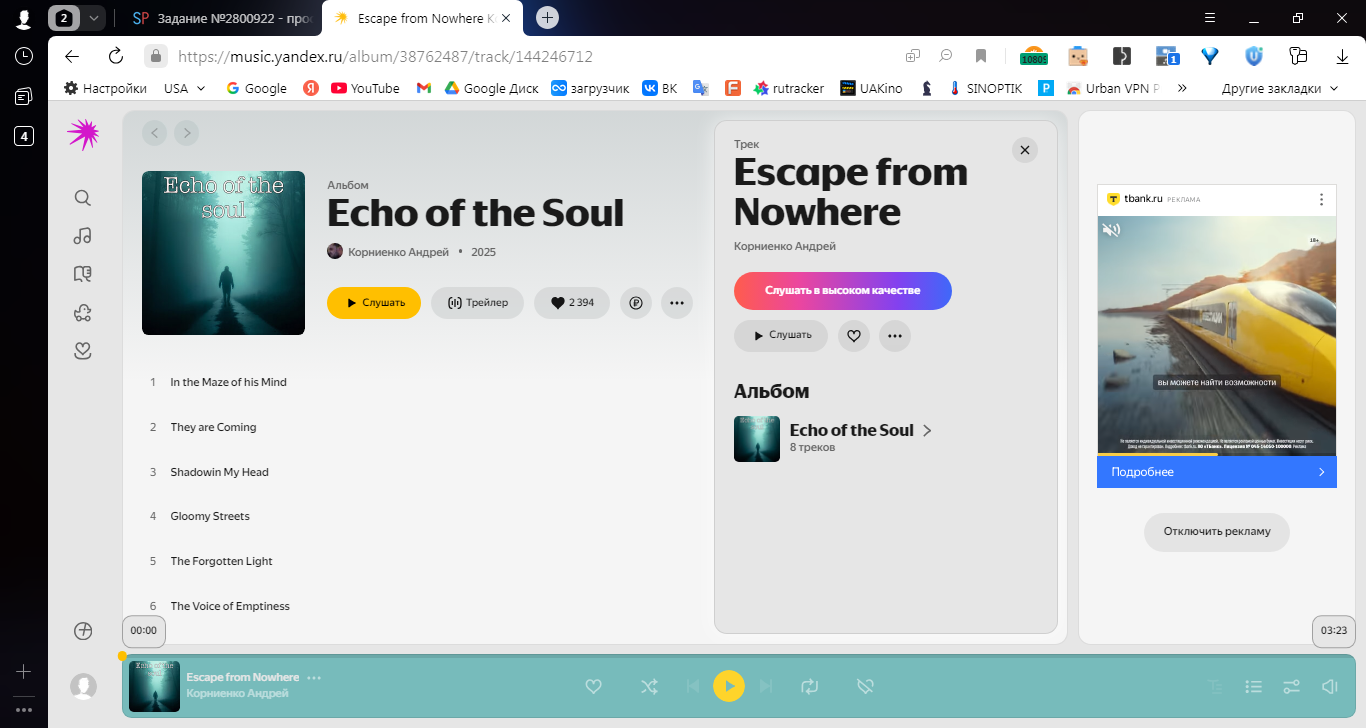Like the track in the track panel
The width and height of the screenshot is (1366, 728).
coord(853,336)
